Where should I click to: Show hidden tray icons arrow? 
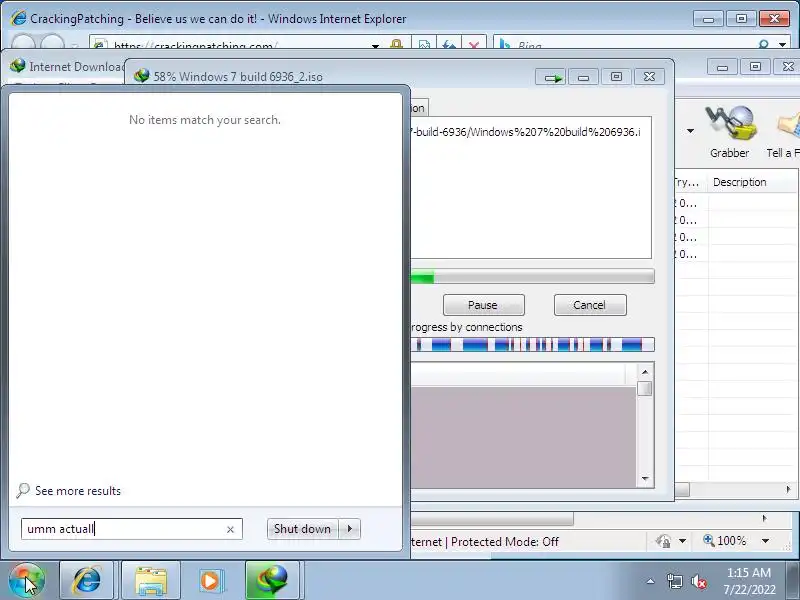651,581
